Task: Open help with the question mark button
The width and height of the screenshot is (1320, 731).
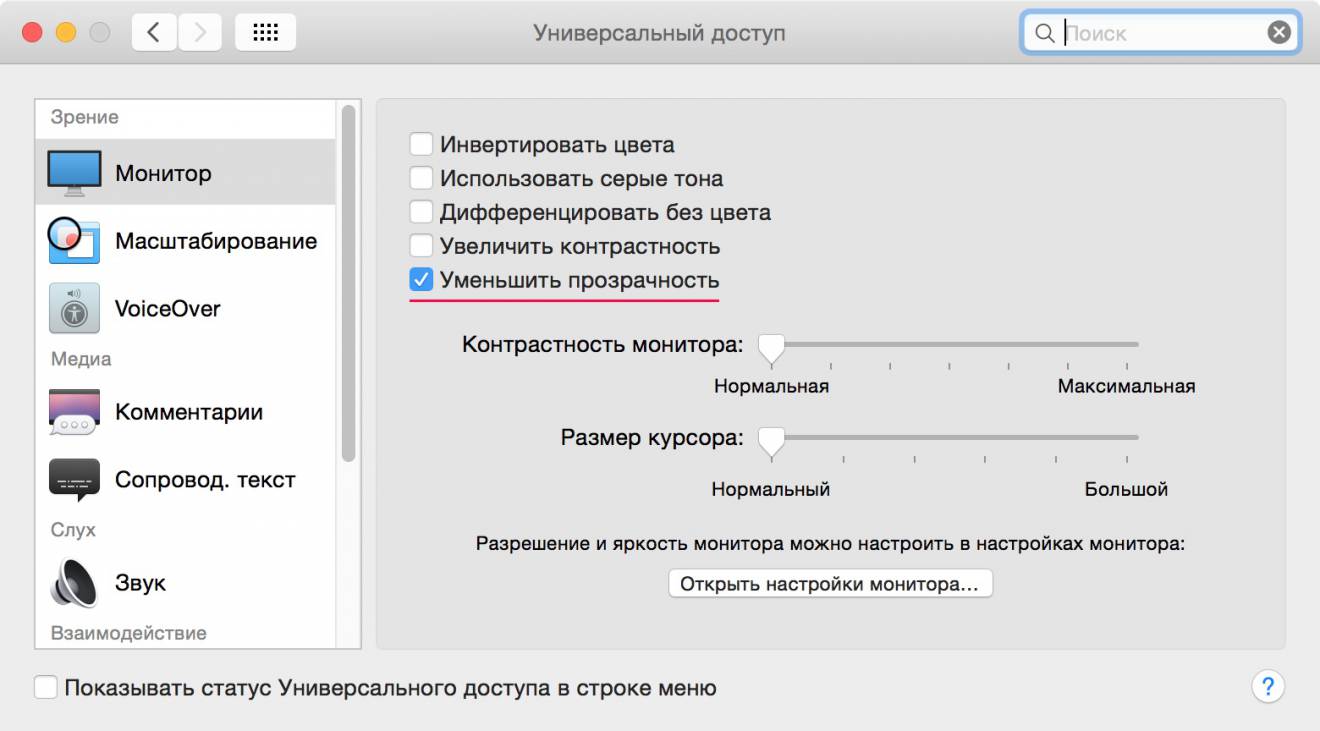Action: [x=1268, y=687]
